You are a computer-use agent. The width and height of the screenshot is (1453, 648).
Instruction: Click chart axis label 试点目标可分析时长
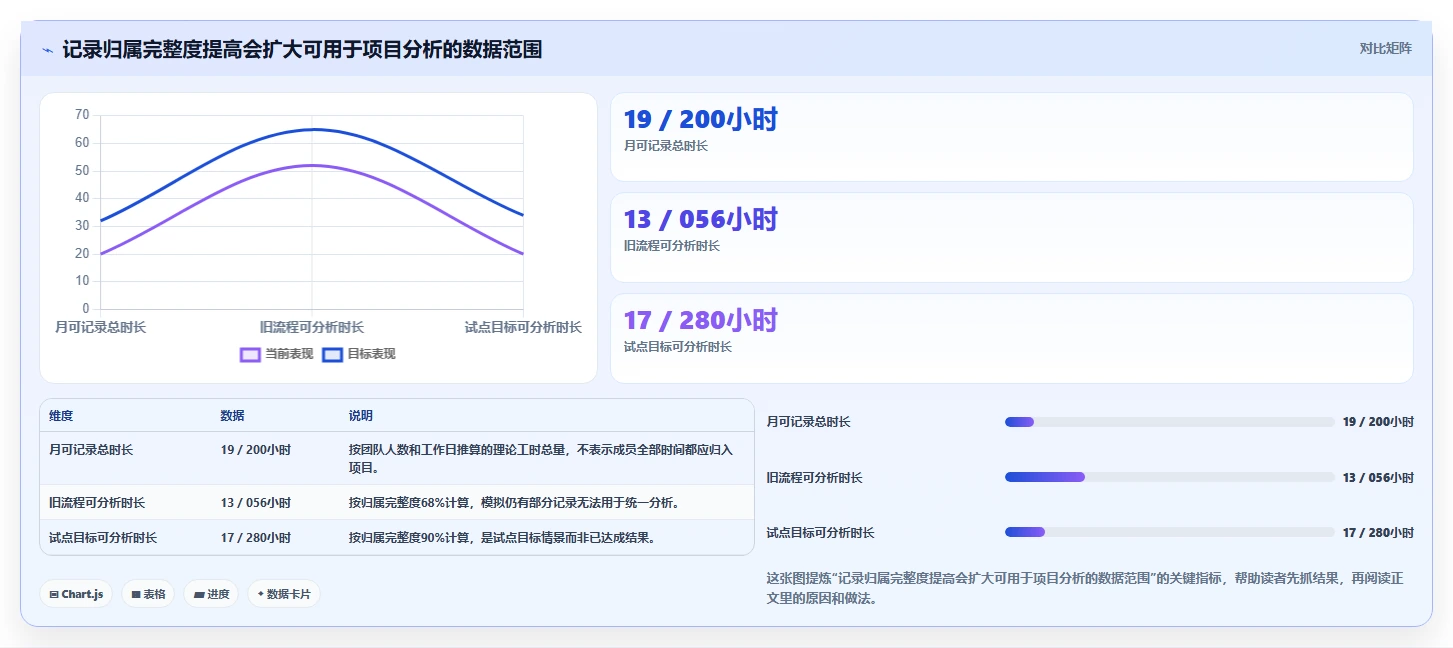(x=523, y=327)
